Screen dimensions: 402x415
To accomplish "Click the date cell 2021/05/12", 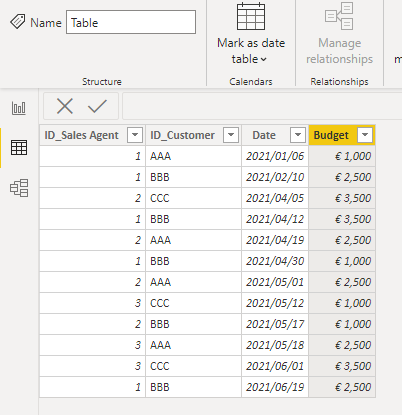I will [275, 303].
